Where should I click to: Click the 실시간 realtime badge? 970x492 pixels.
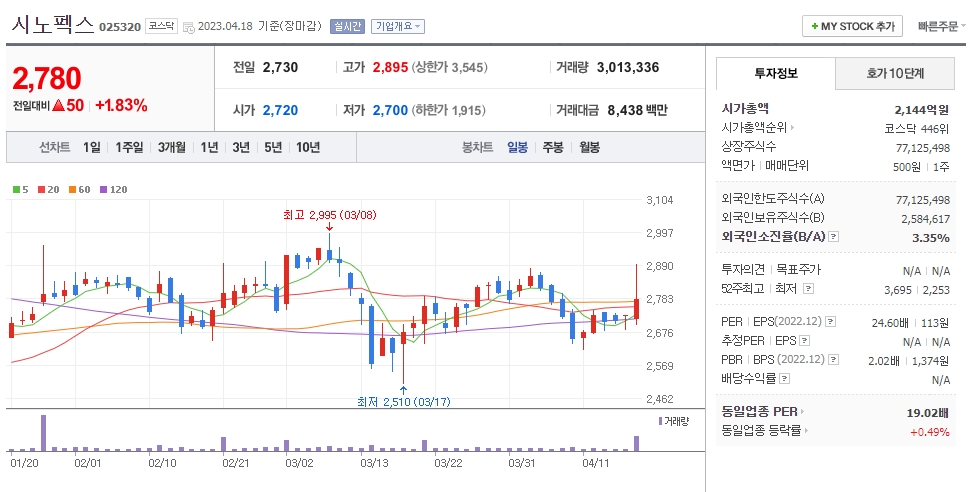point(347,26)
